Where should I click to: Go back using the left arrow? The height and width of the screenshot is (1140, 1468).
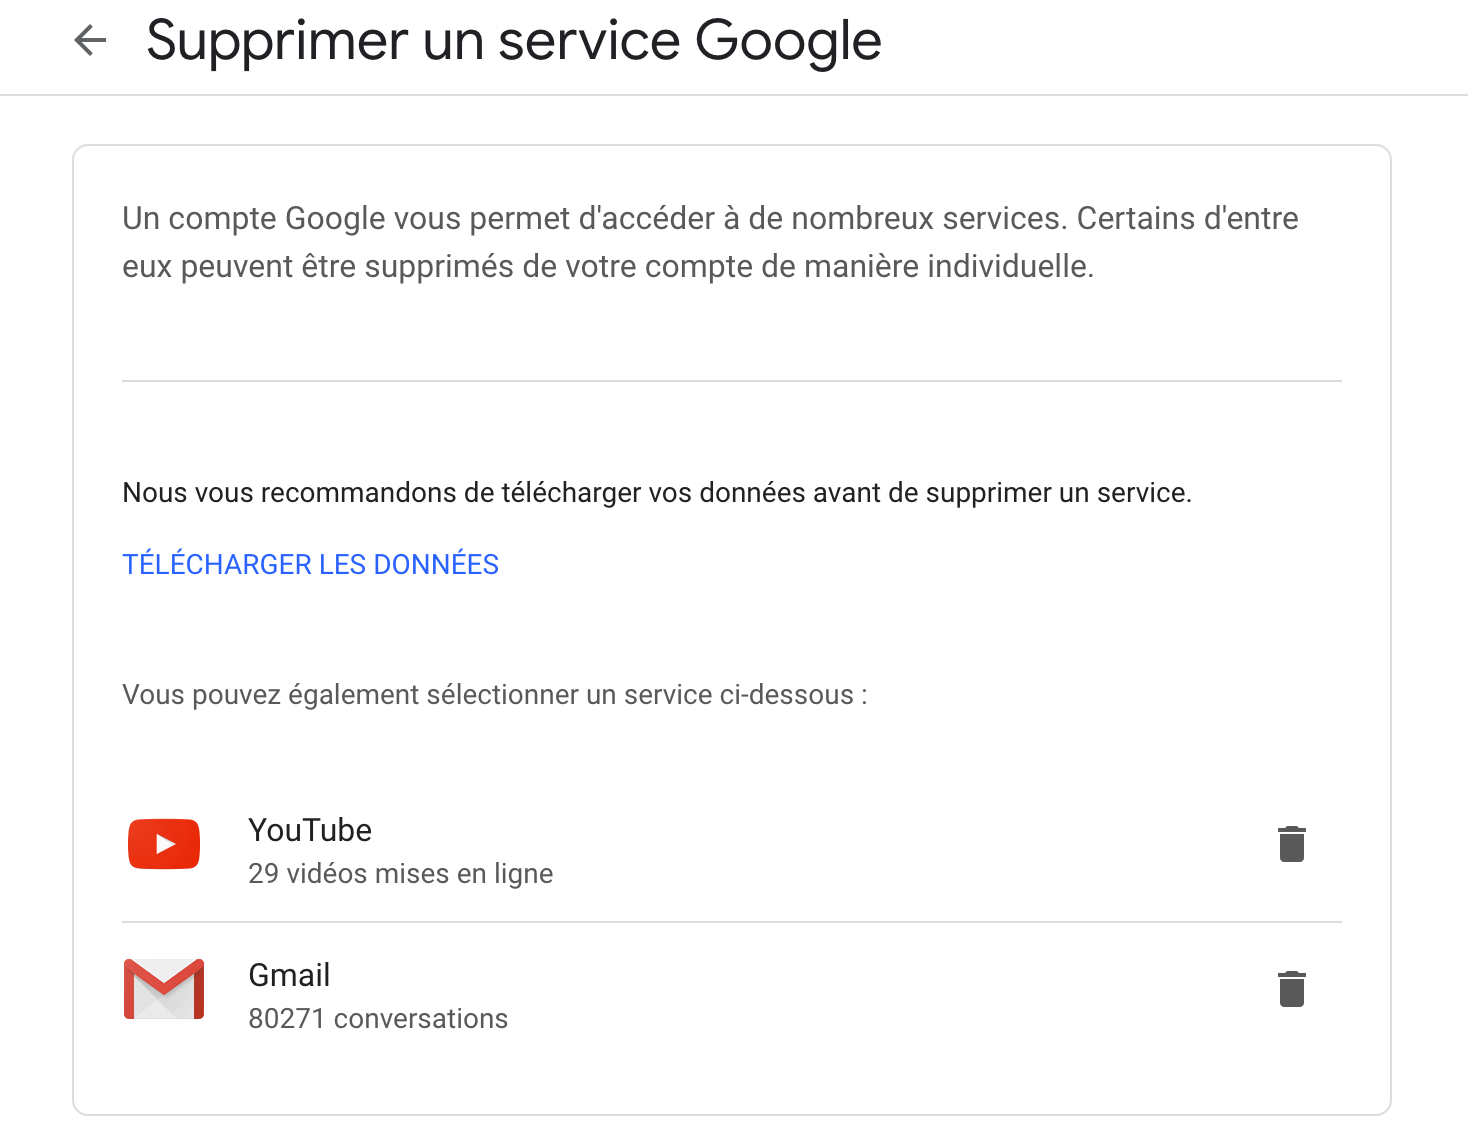click(90, 40)
